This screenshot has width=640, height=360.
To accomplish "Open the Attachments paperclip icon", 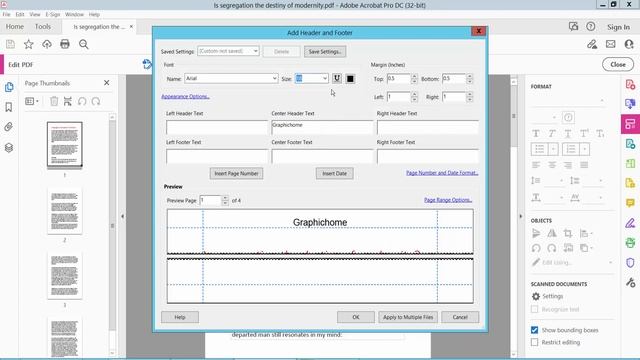I will click(x=9, y=127).
